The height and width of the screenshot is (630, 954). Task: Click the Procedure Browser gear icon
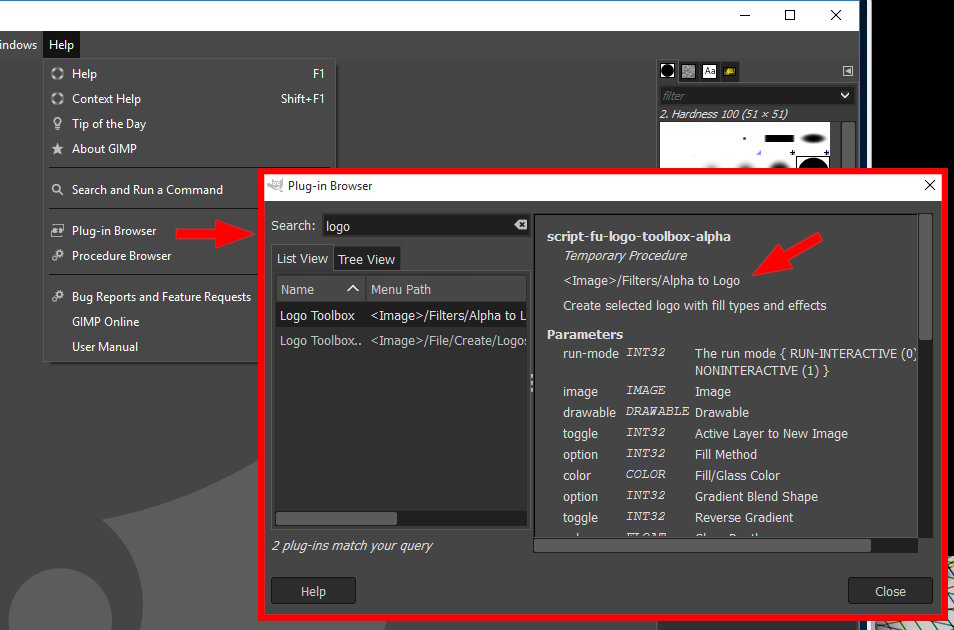[57, 256]
